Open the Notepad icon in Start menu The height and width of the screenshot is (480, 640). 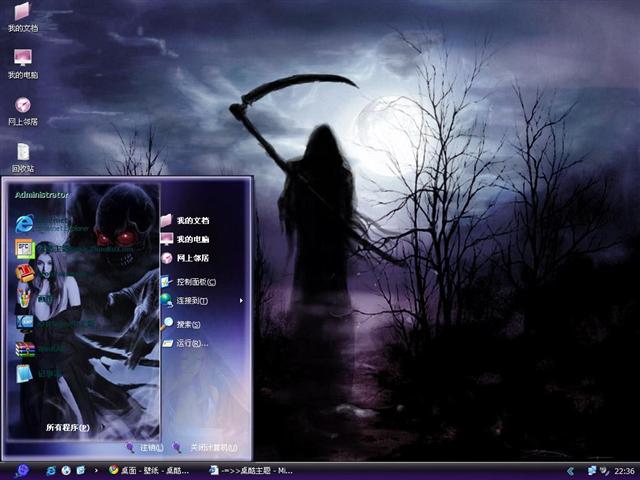coord(25,374)
